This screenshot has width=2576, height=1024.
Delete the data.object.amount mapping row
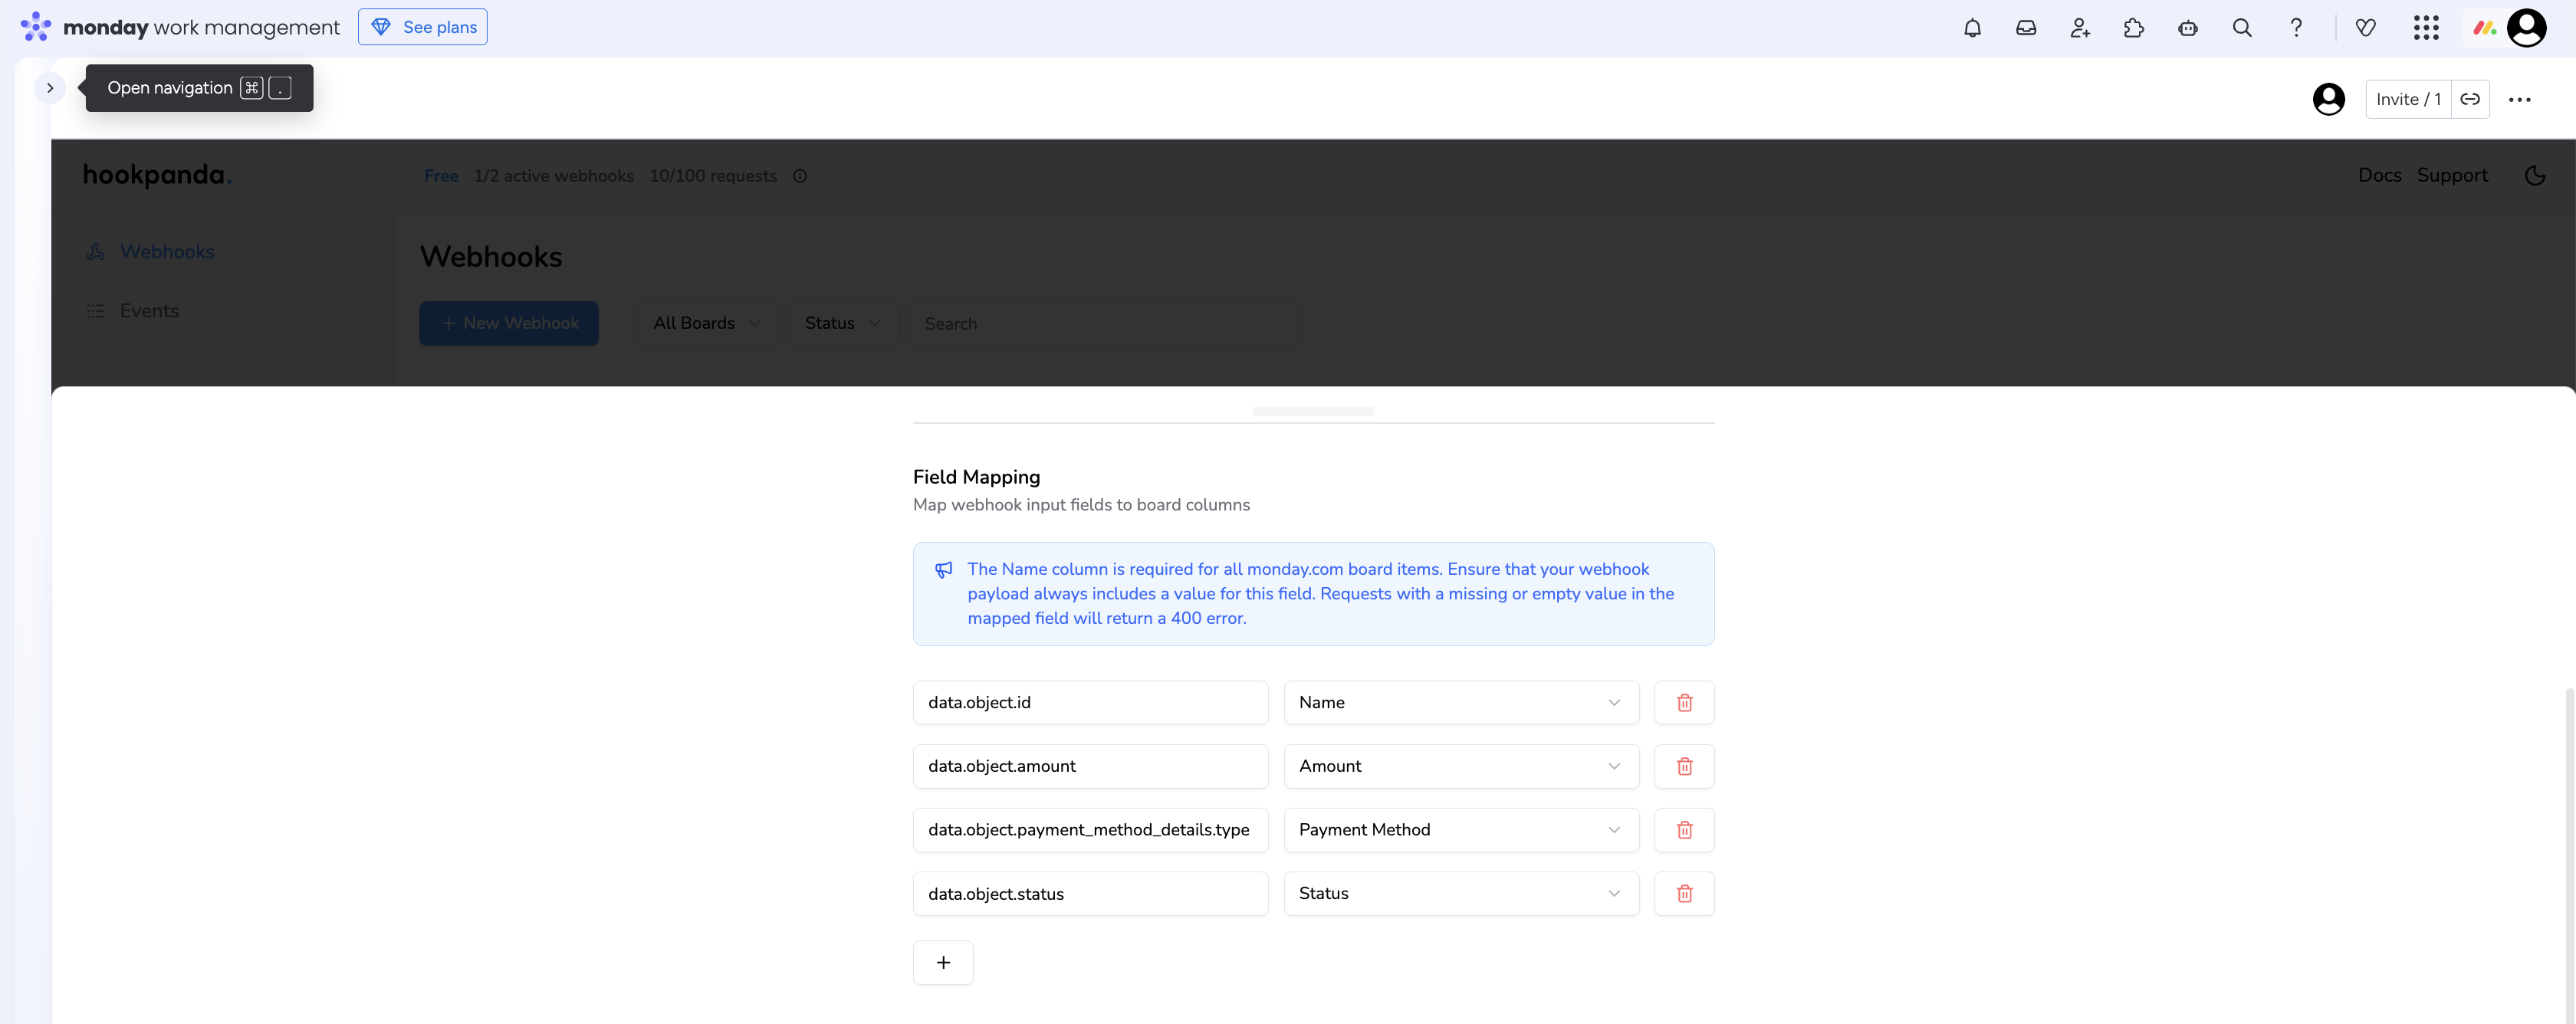pyautogui.click(x=1684, y=766)
